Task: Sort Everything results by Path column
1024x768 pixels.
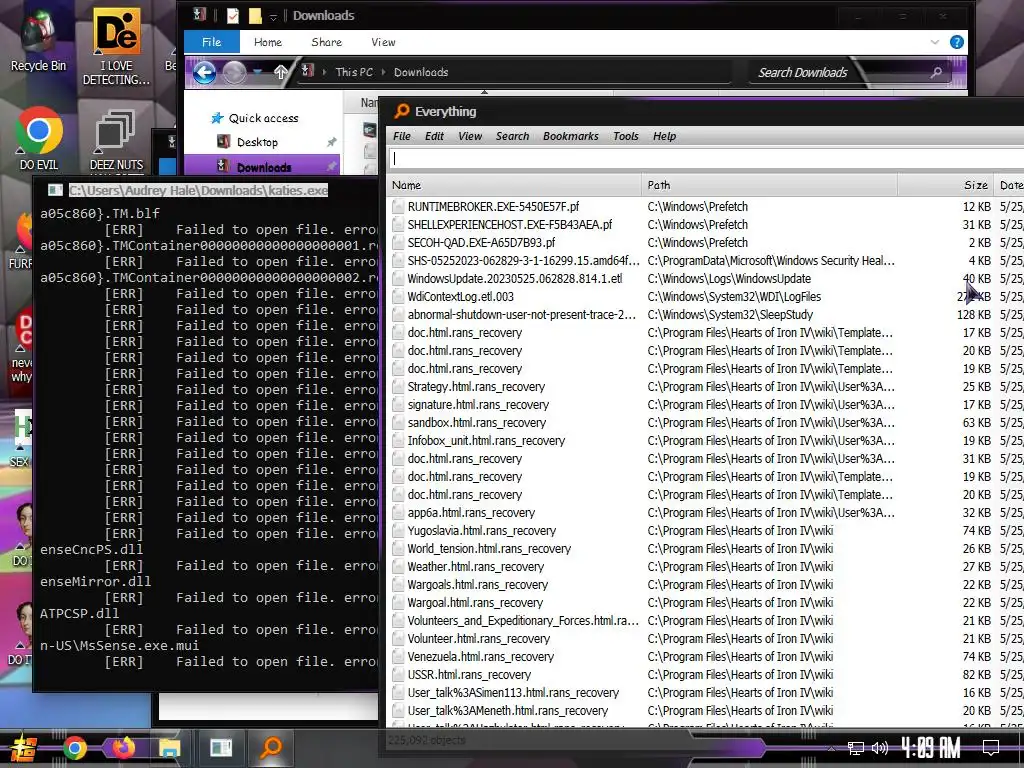Action: pos(769,185)
